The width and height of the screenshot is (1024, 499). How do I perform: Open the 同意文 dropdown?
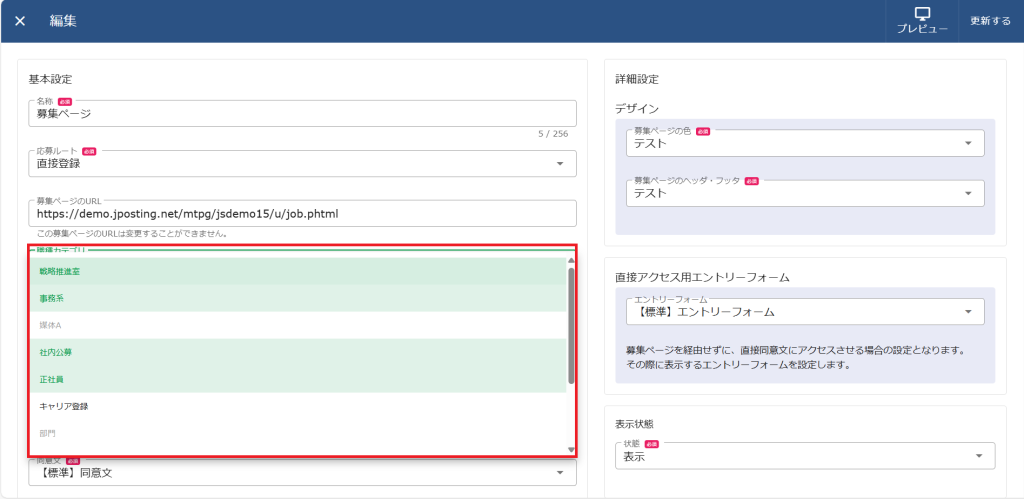(x=302, y=472)
